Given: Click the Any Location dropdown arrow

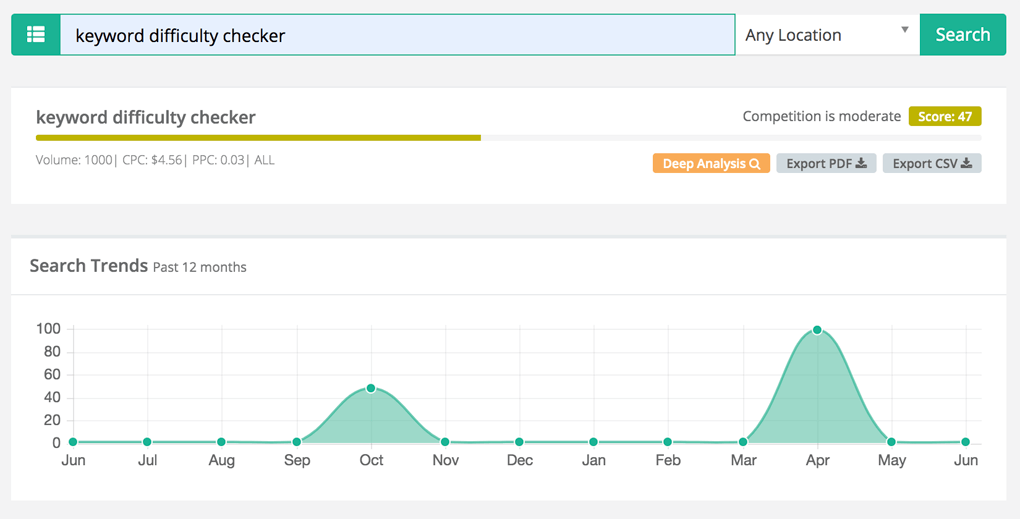Looking at the screenshot, I should click(x=905, y=30).
